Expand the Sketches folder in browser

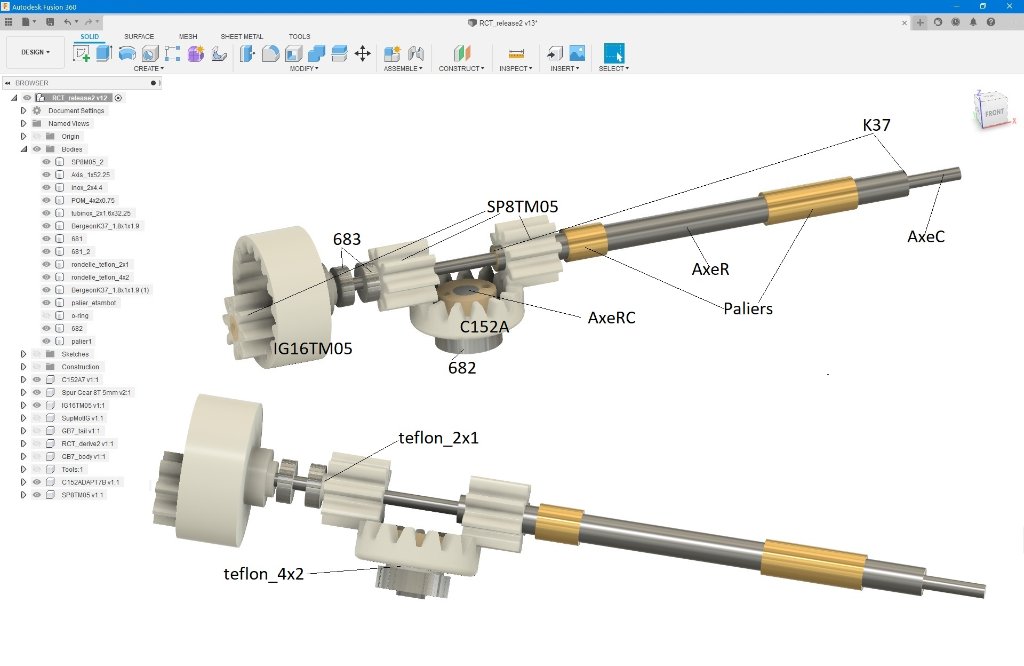coord(23,354)
